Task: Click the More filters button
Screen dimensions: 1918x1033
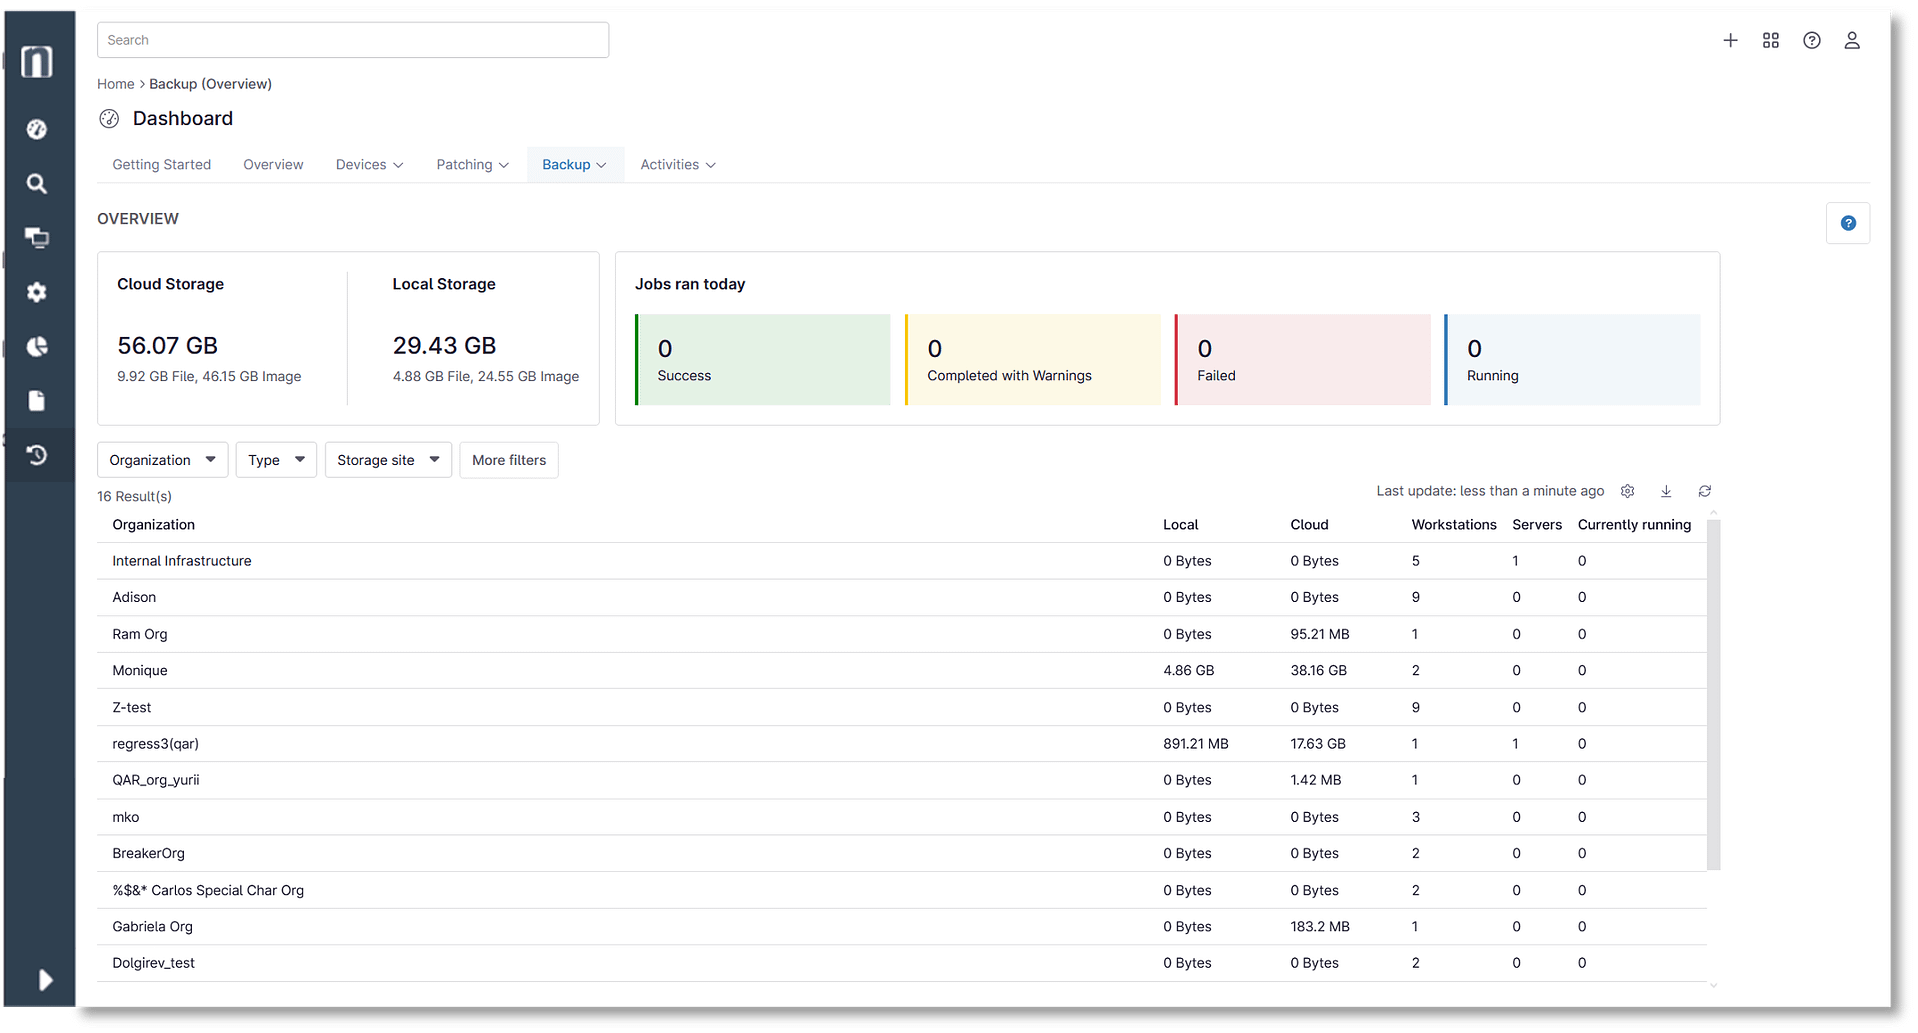Action: pyautogui.click(x=508, y=460)
